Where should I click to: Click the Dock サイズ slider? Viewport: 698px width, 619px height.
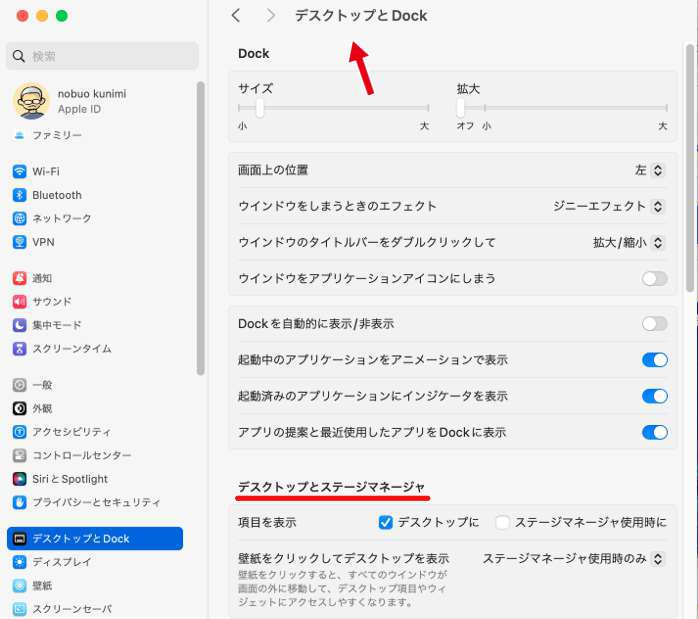point(260,107)
